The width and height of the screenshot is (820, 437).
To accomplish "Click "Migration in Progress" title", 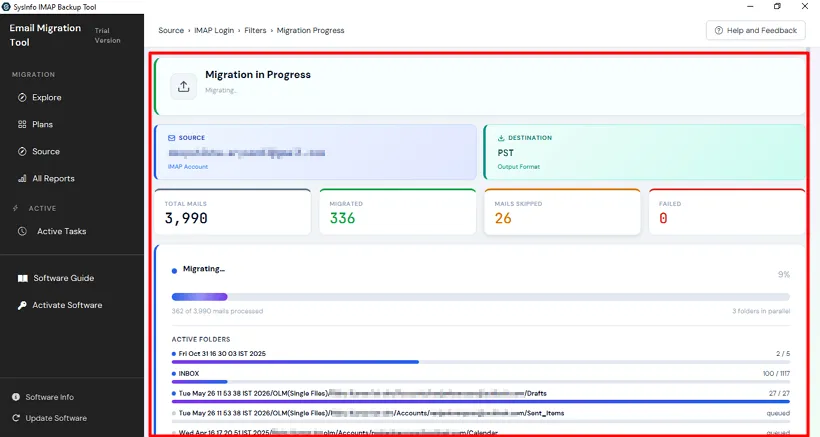I will (258, 75).
